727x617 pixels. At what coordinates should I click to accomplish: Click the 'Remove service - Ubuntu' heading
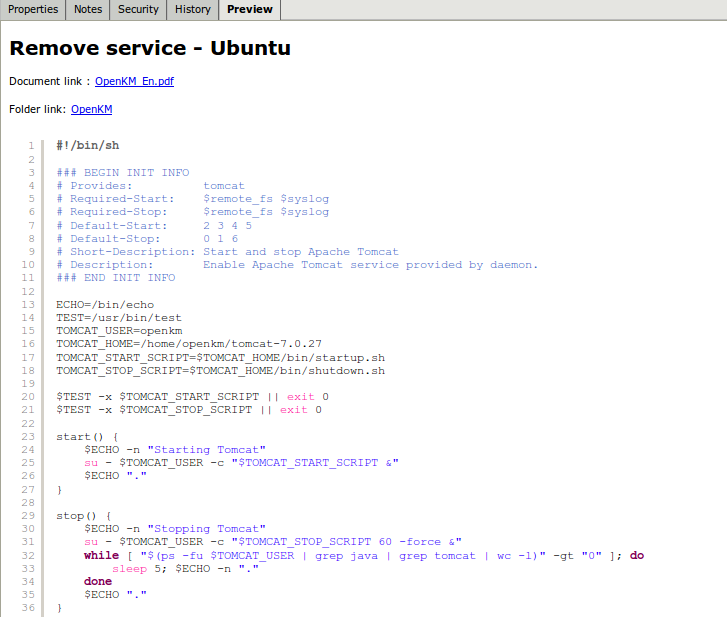click(150, 48)
